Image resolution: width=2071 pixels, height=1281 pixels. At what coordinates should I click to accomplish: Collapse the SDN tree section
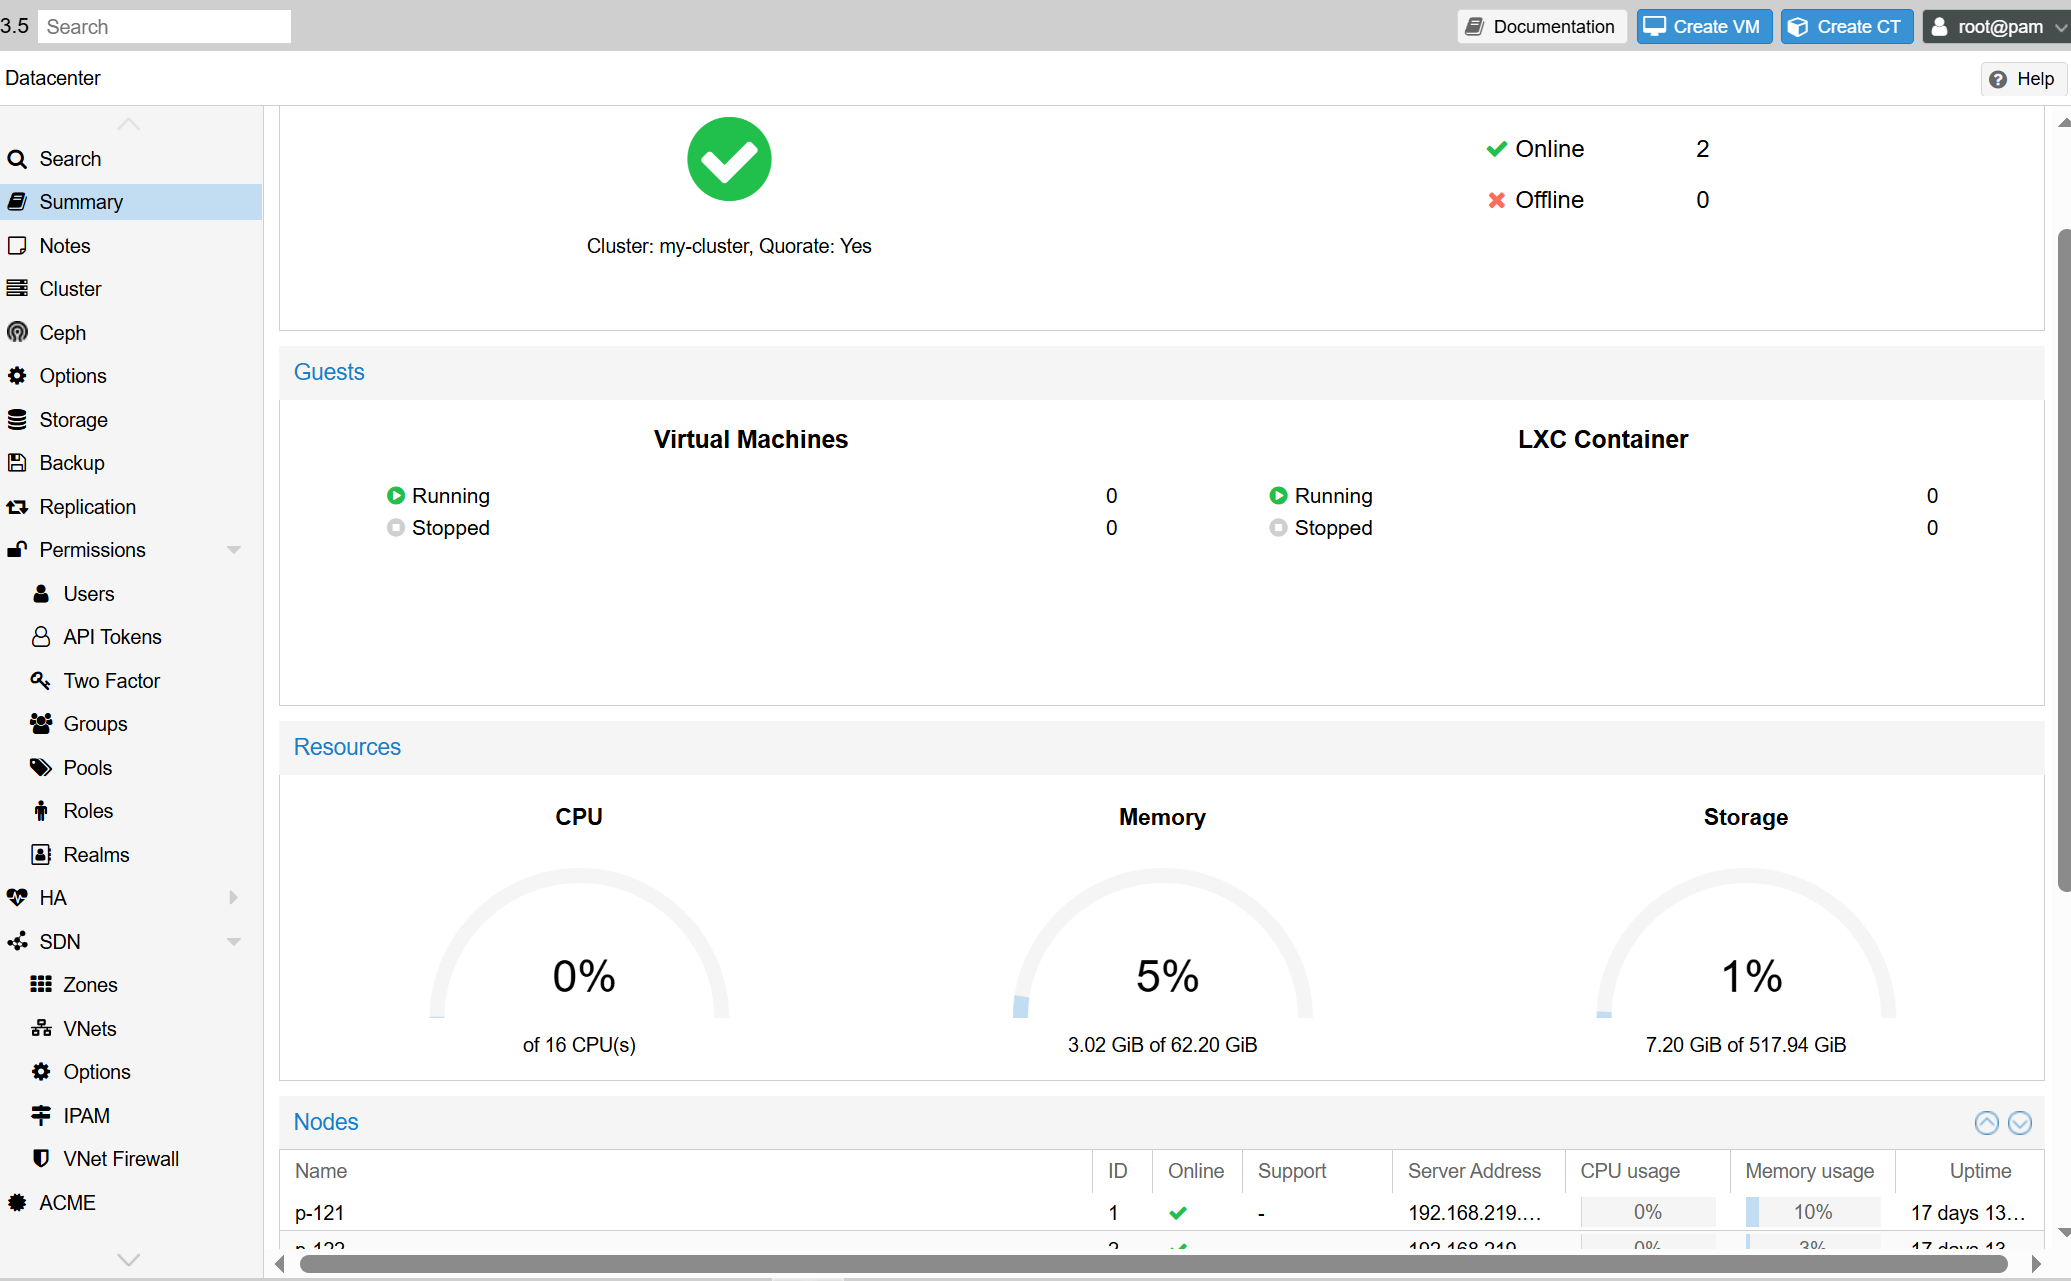tap(234, 942)
